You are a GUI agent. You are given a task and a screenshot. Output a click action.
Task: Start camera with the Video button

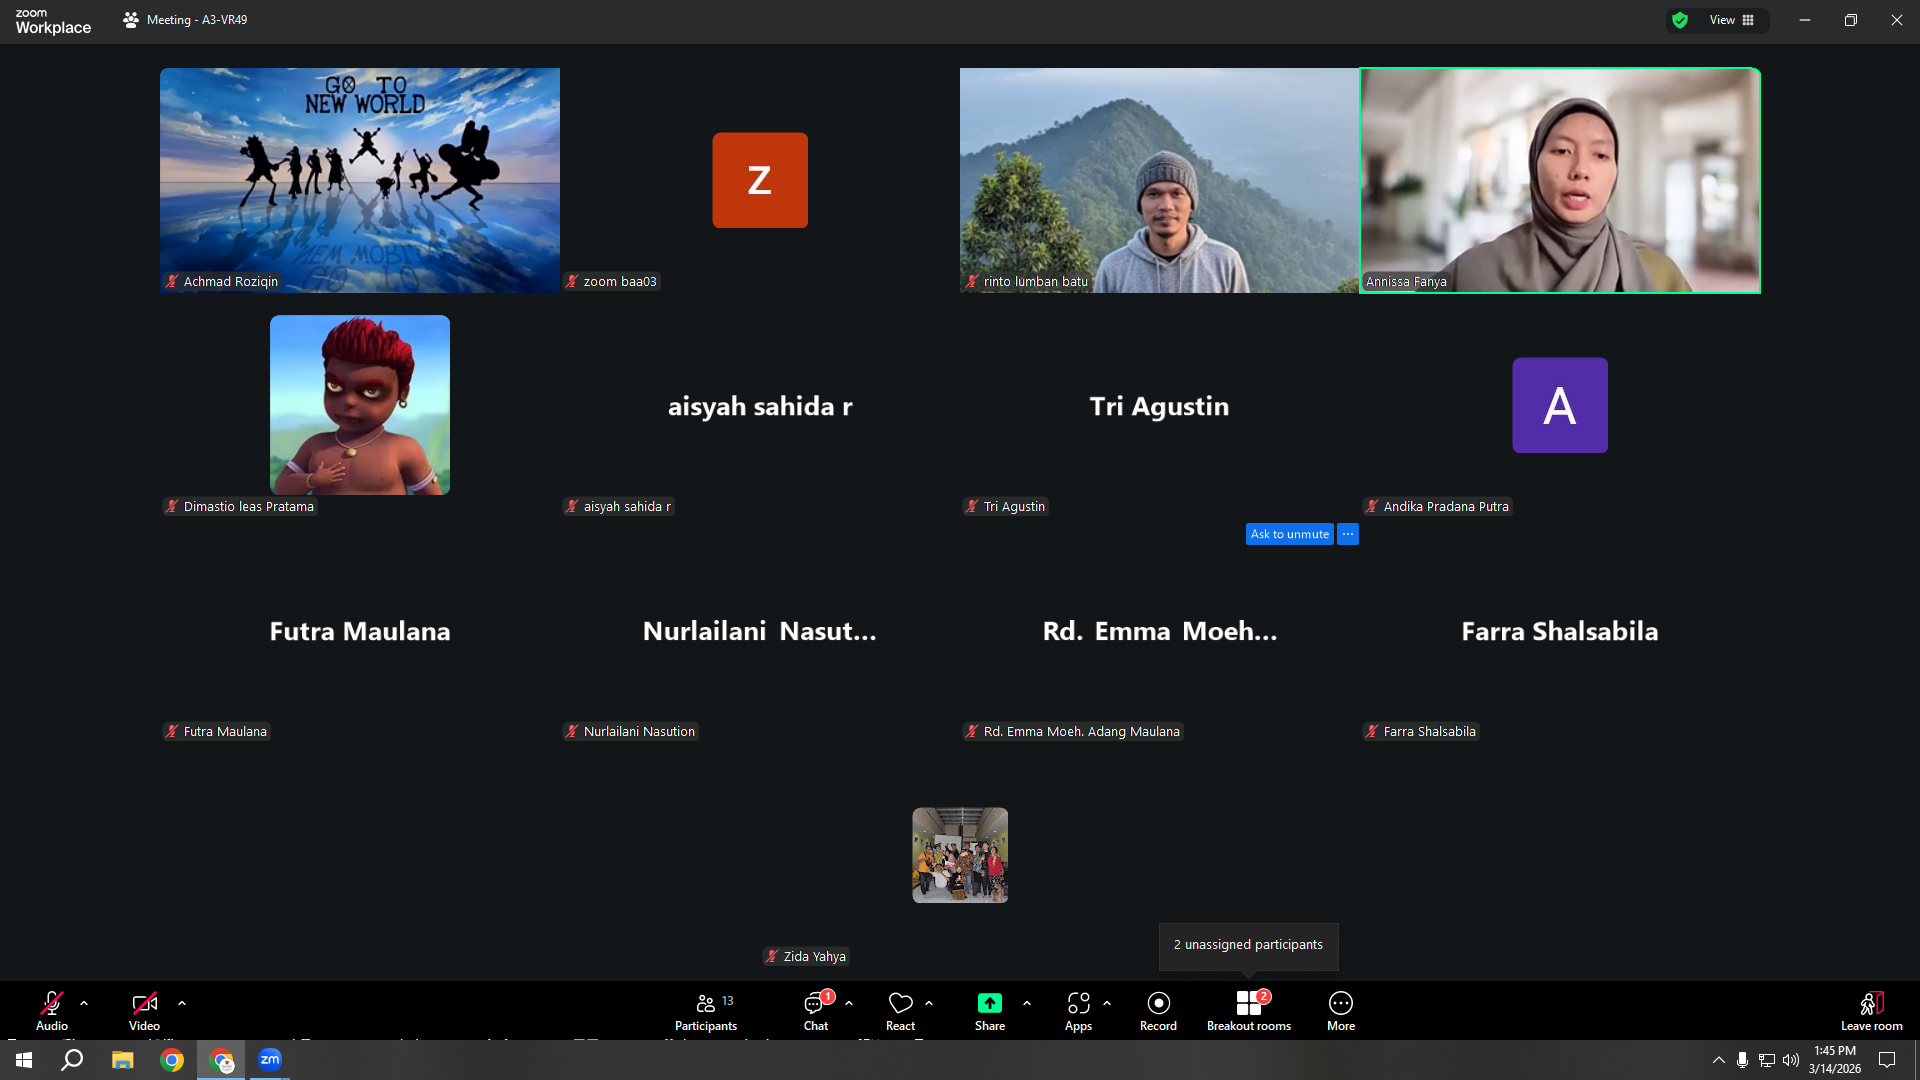[x=144, y=1010]
